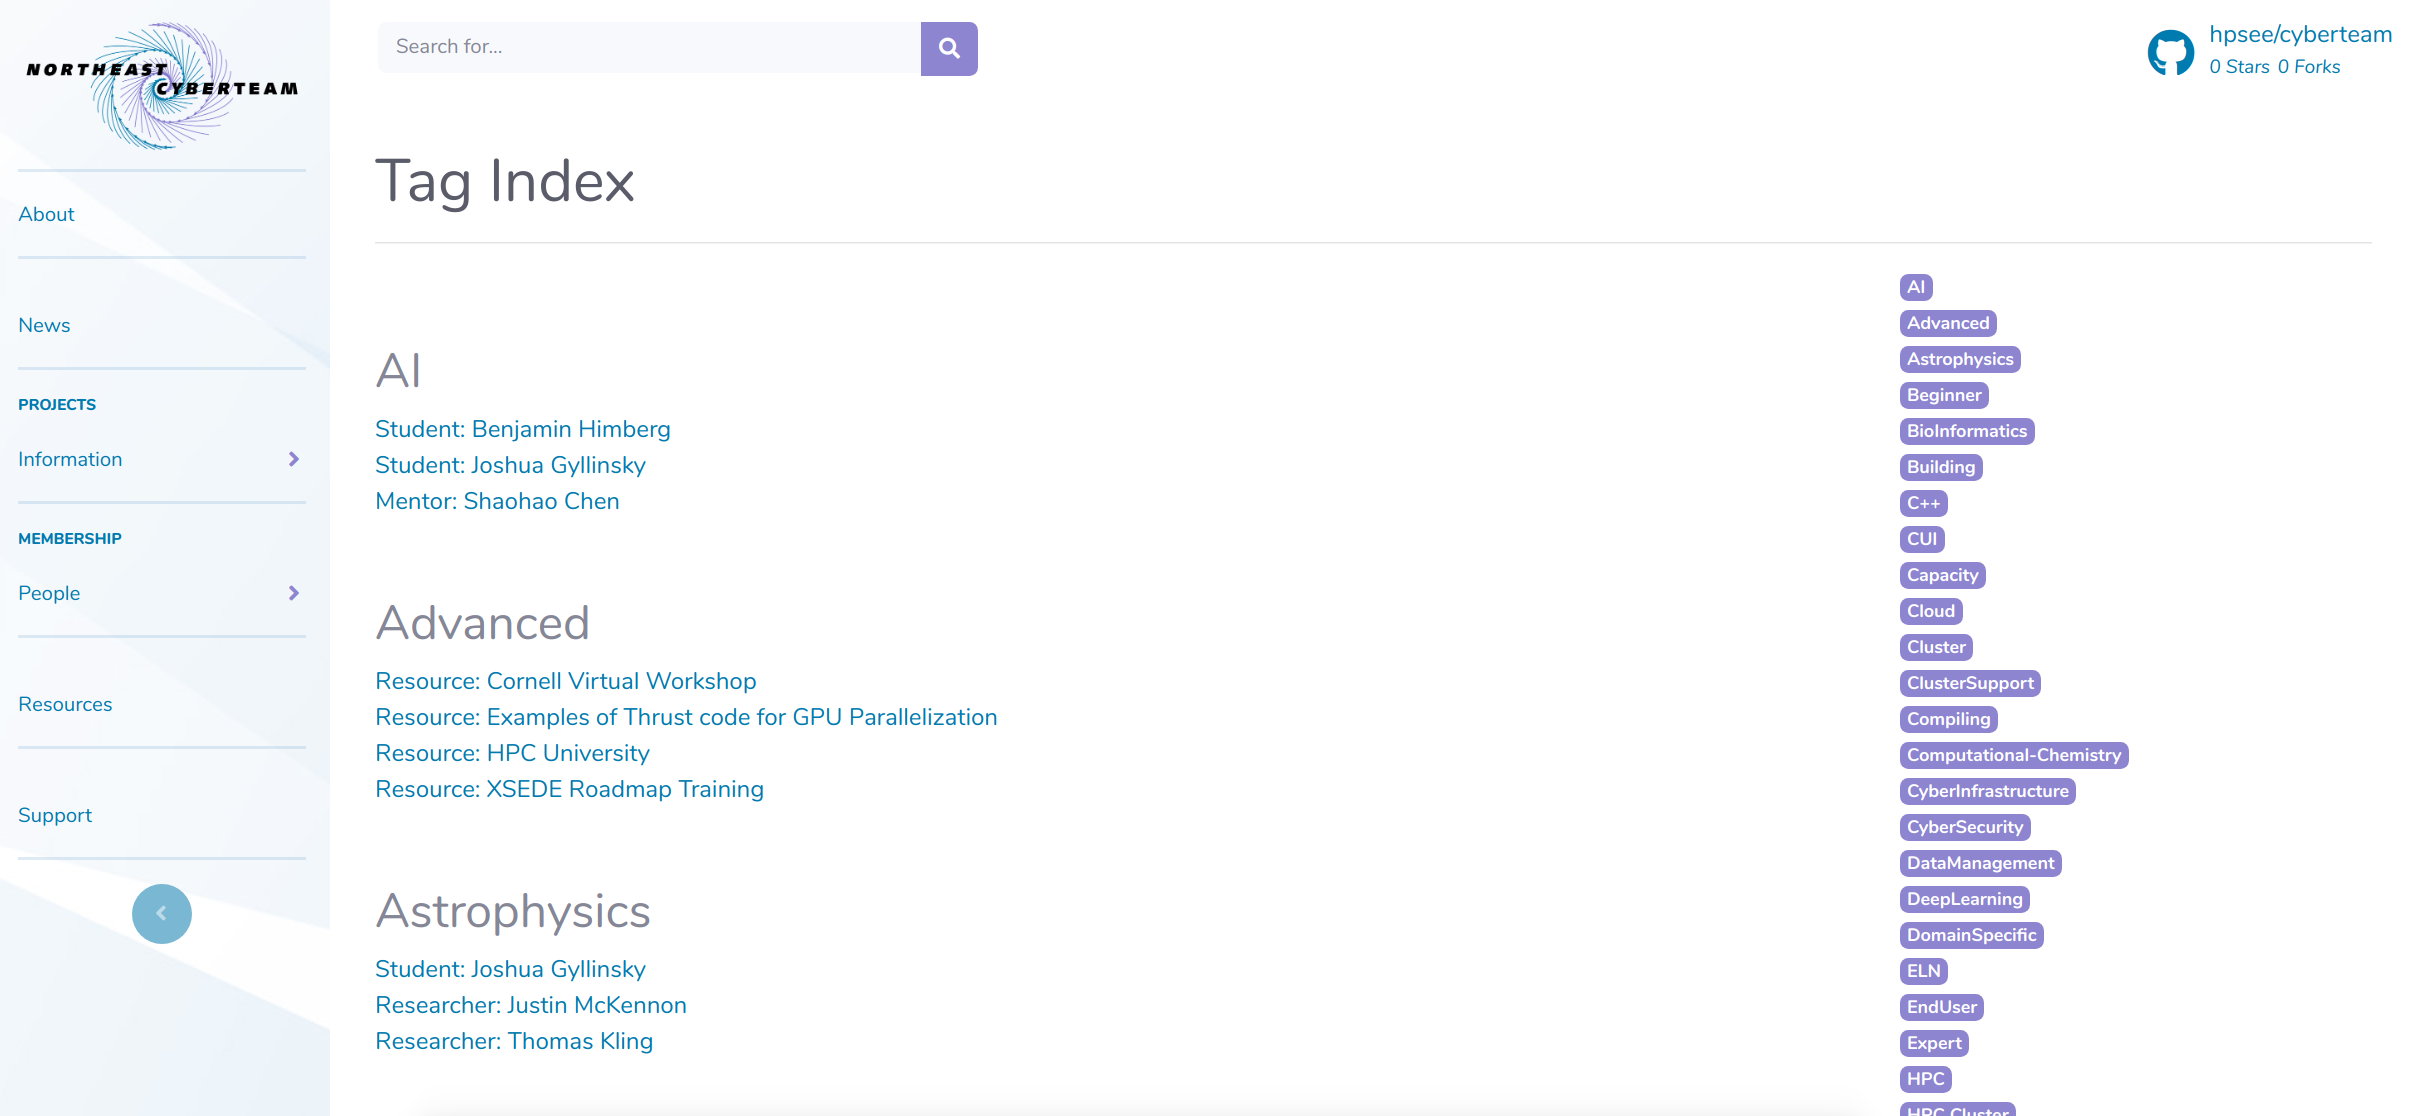Viewport: 2412px width, 1116px height.
Task: Click the 0 Stars text
Action: [2239, 67]
